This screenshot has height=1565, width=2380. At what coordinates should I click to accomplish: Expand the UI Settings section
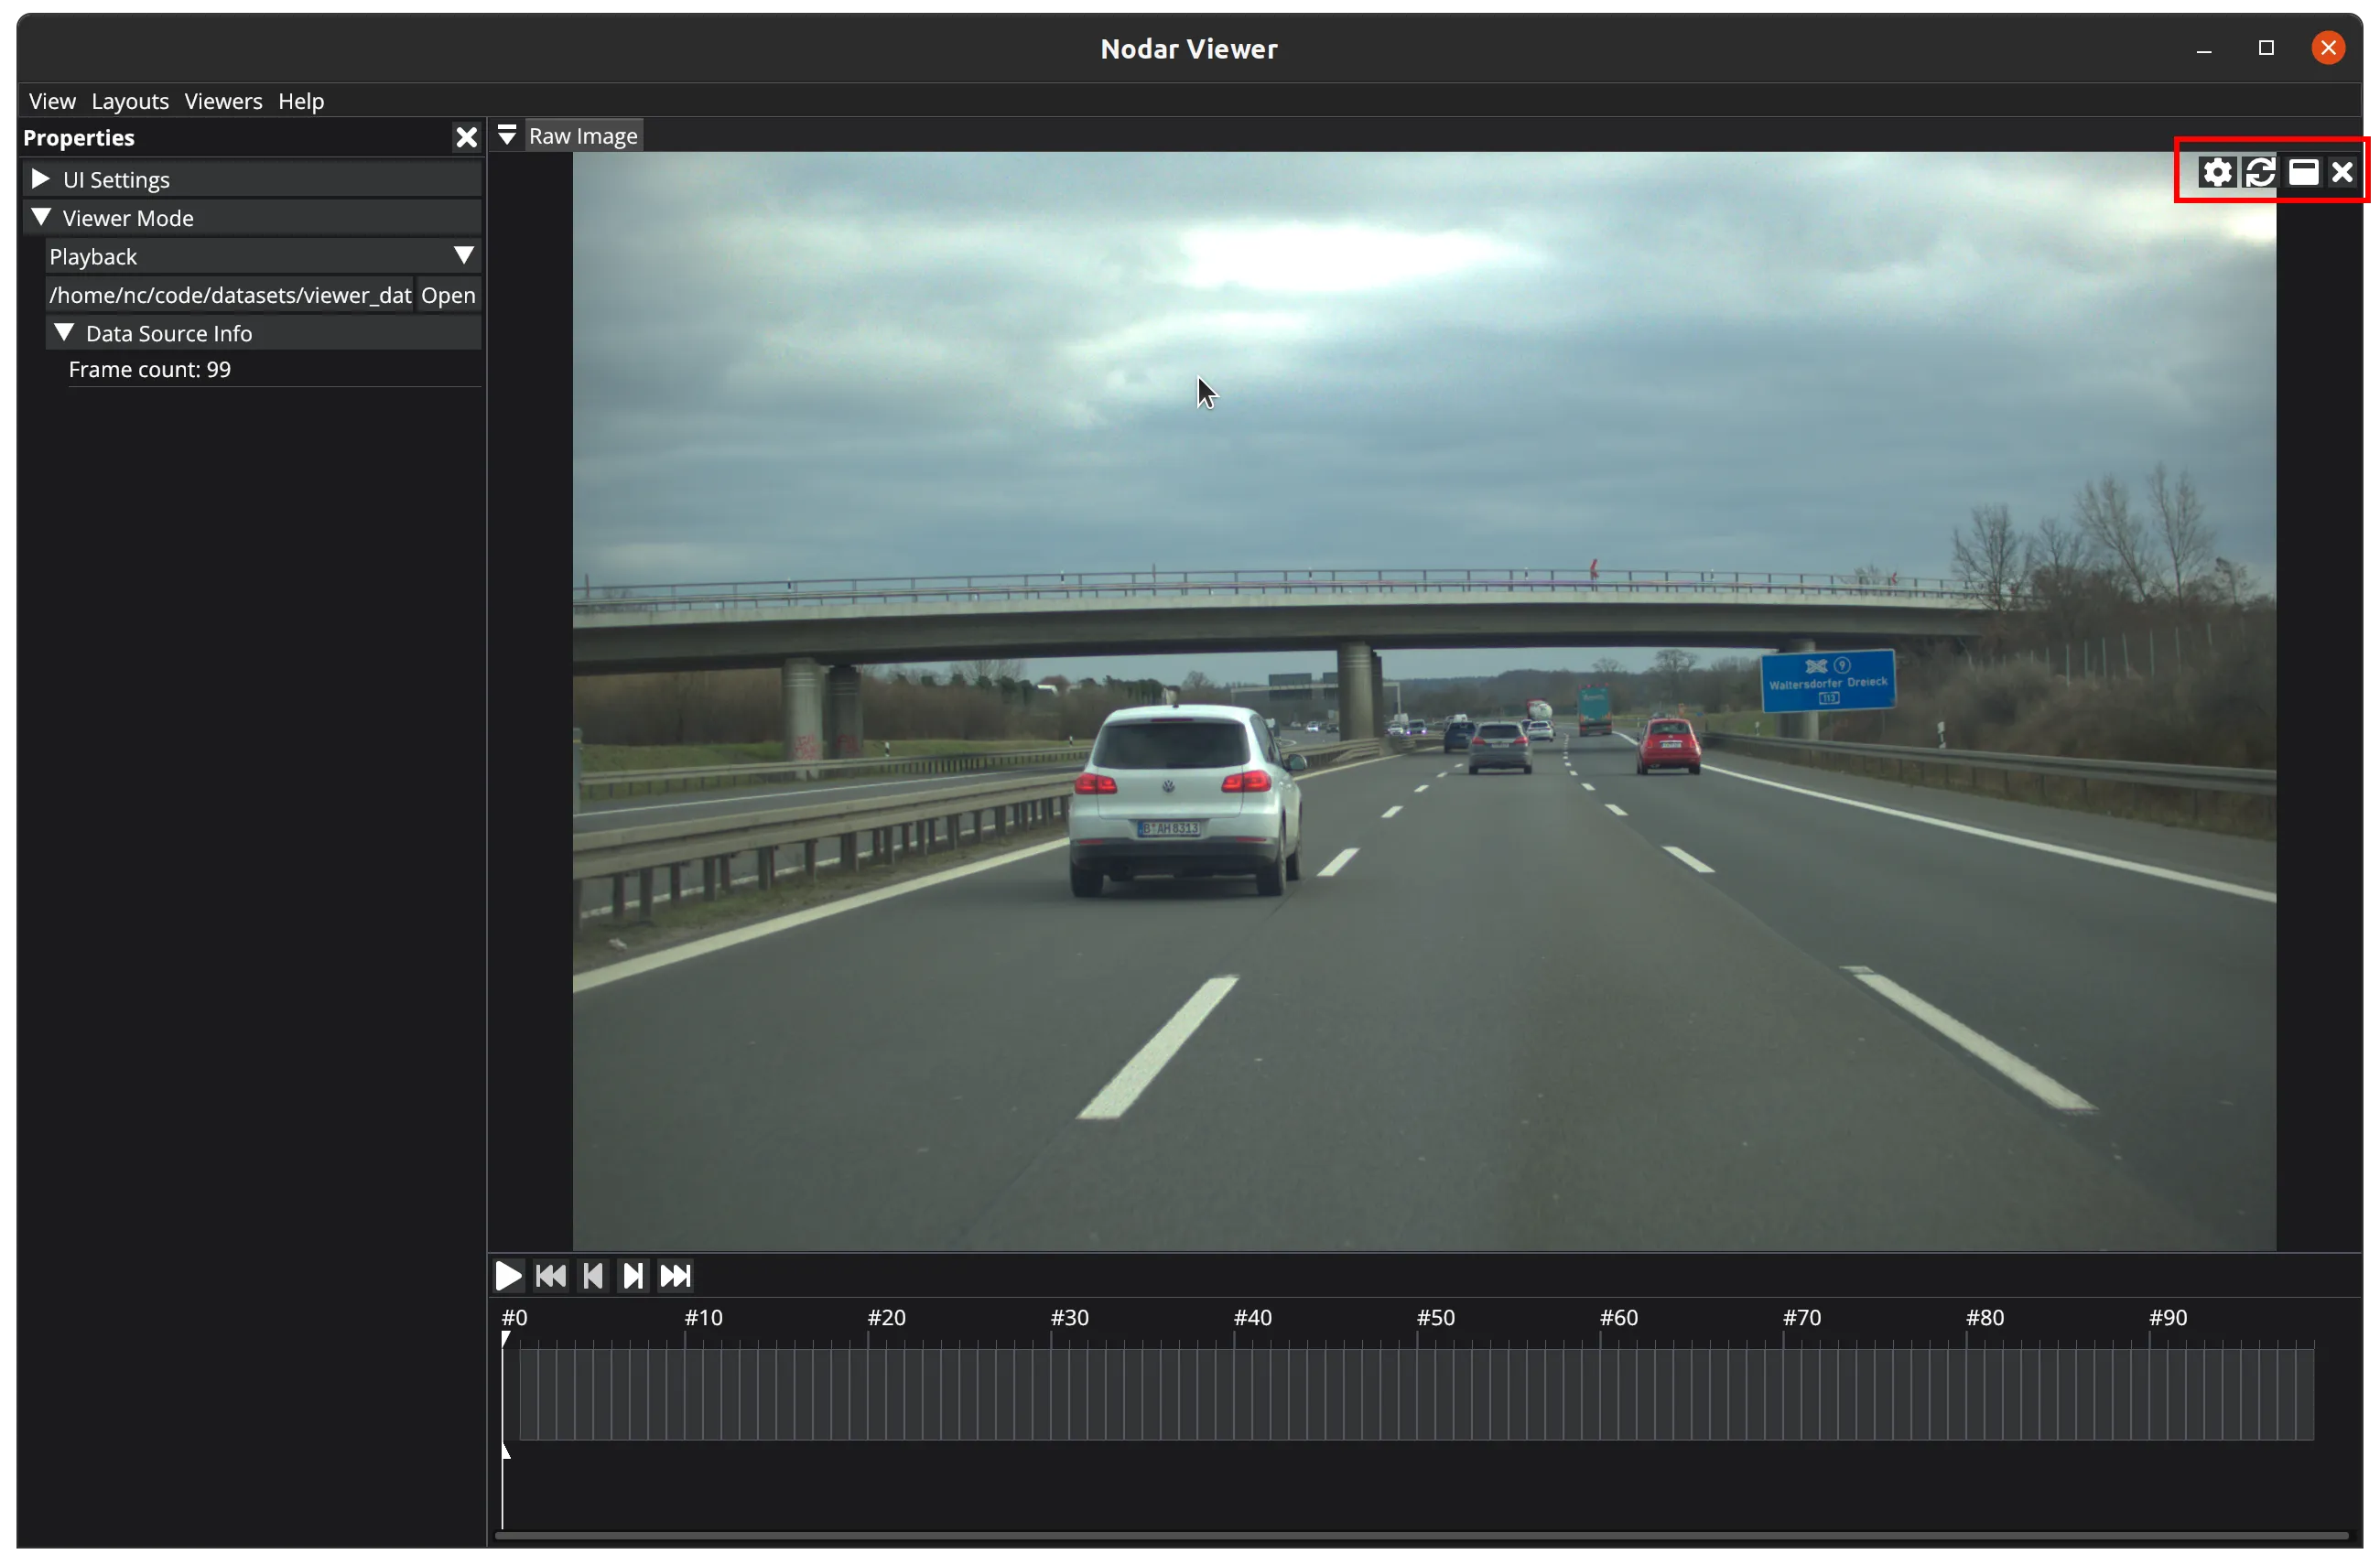41,180
